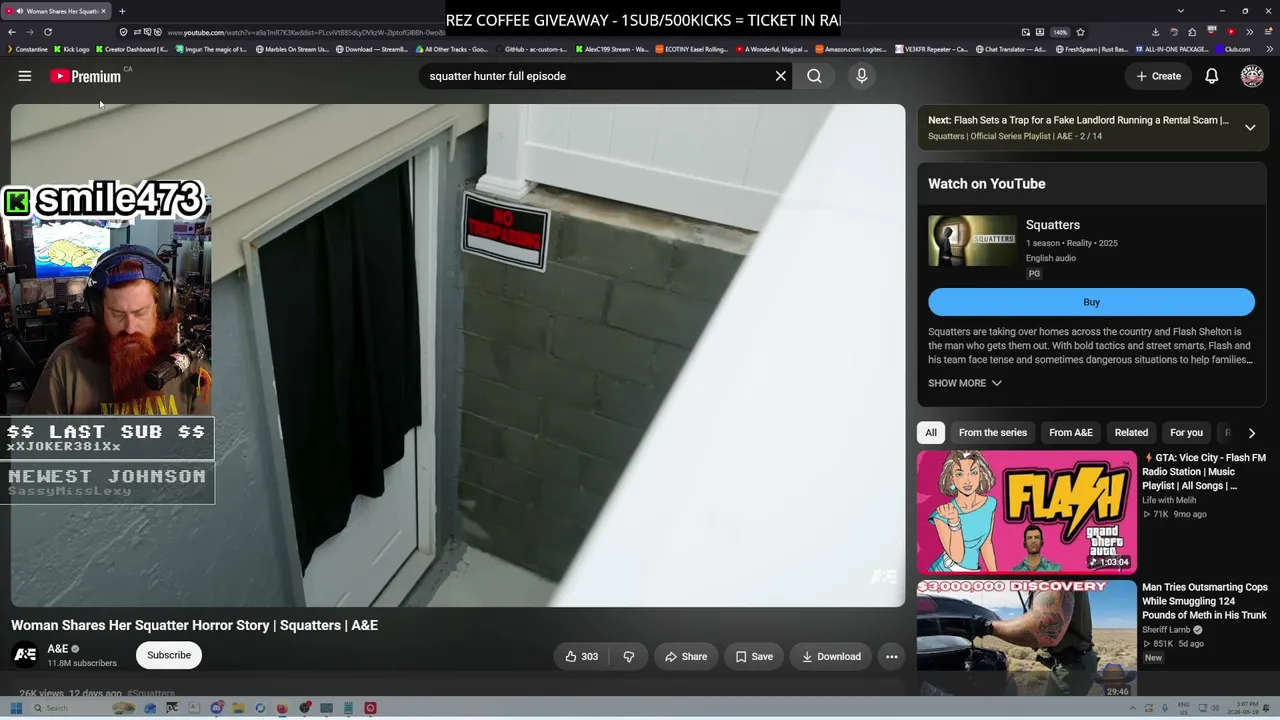Open YouTube notifications bell
1280x720 pixels.
tap(1211, 76)
